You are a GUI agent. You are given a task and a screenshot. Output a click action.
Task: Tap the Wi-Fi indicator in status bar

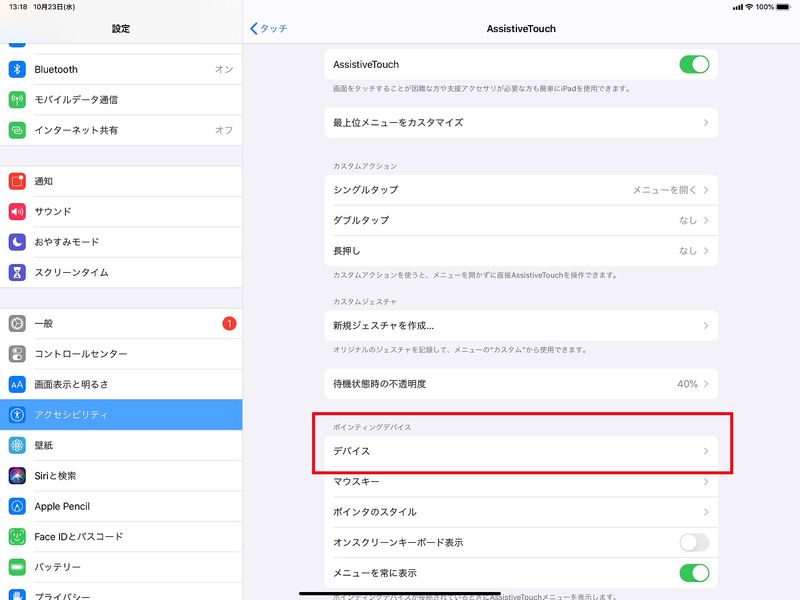coord(749,7)
